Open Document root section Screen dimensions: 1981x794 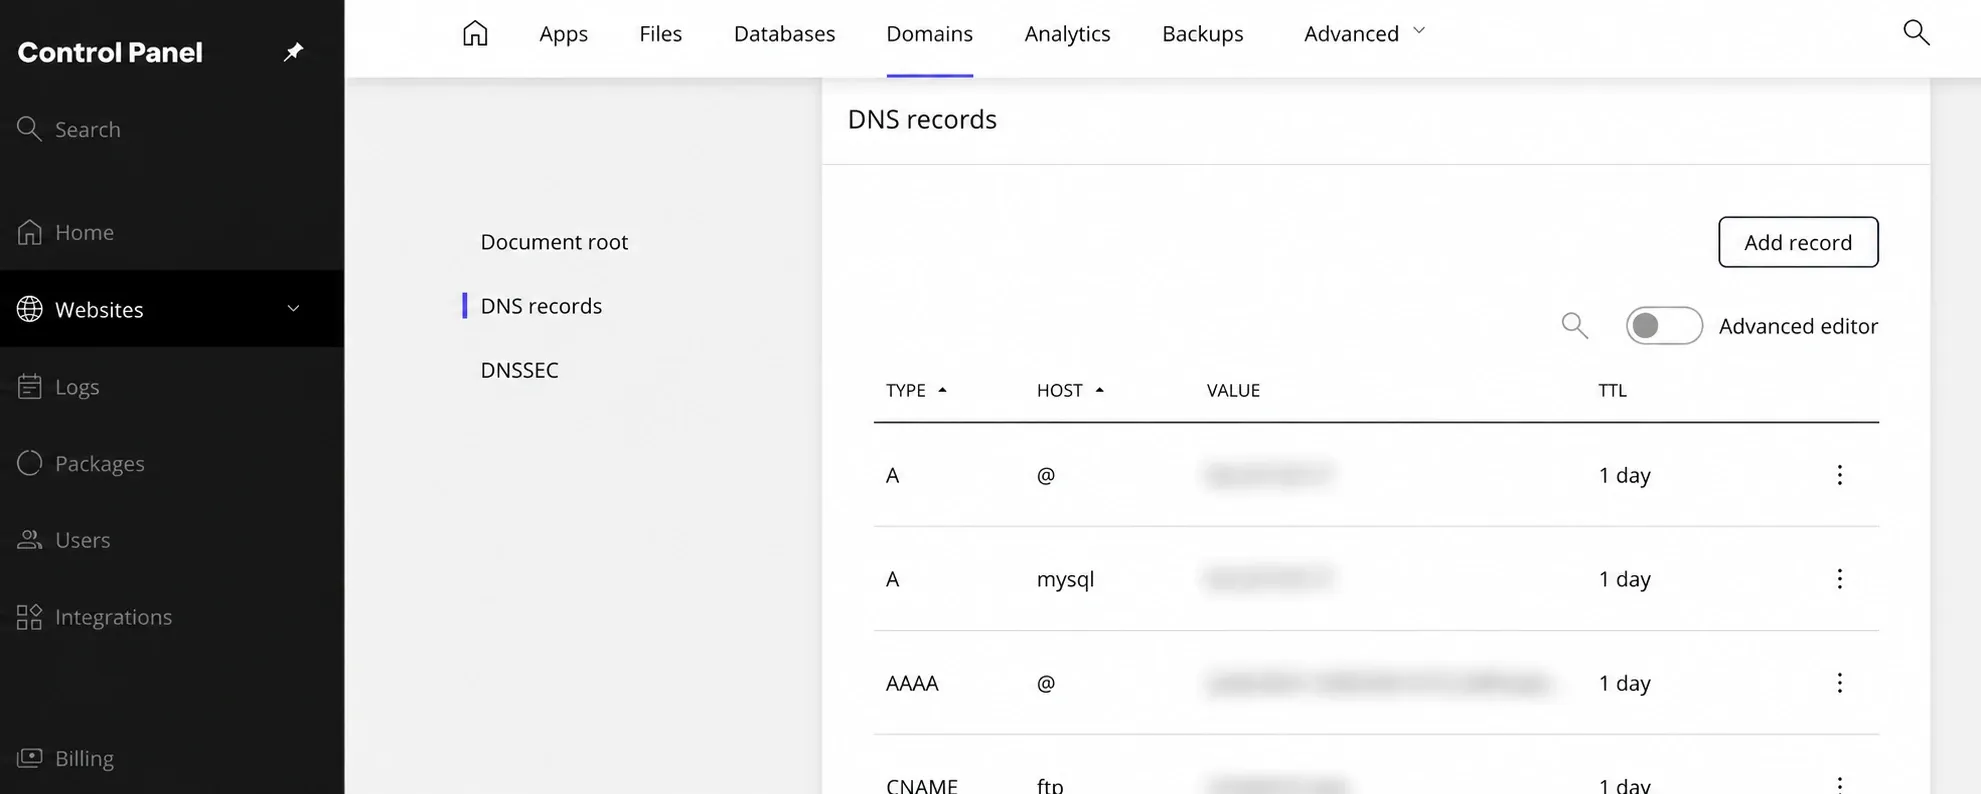tap(554, 242)
